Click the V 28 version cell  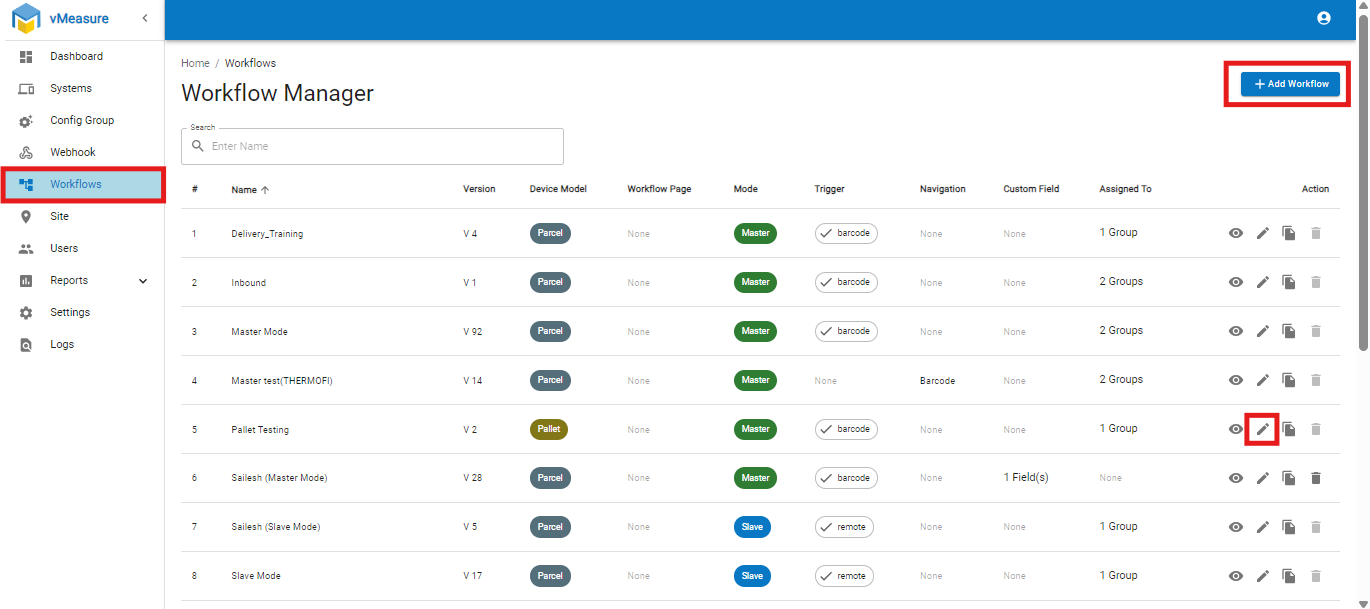click(x=473, y=478)
